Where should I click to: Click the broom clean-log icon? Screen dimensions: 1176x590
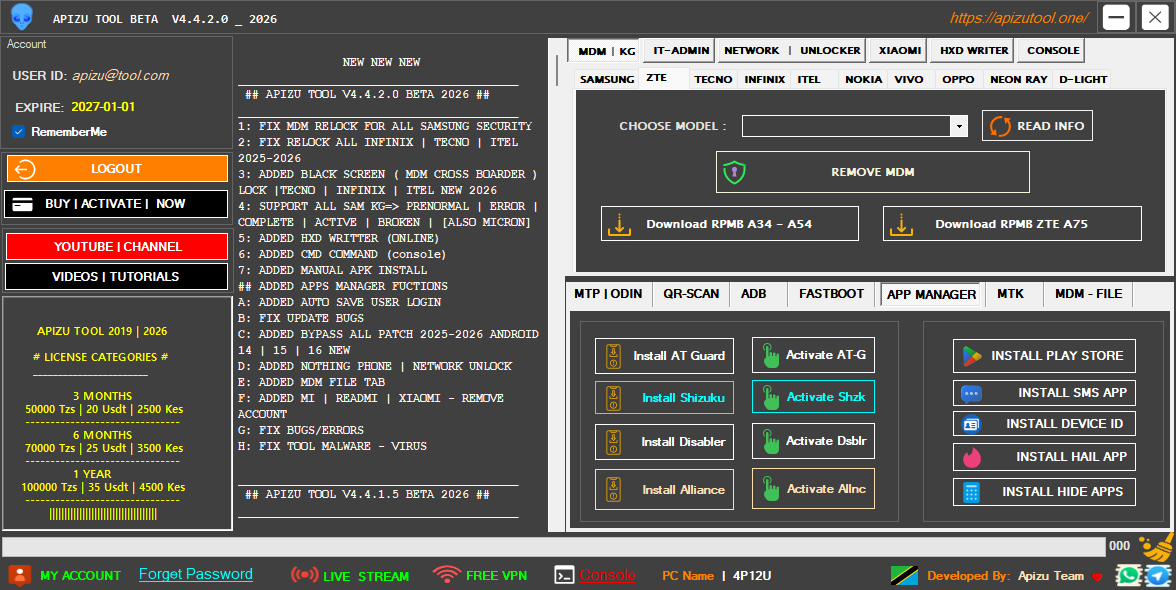[1157, 547]
